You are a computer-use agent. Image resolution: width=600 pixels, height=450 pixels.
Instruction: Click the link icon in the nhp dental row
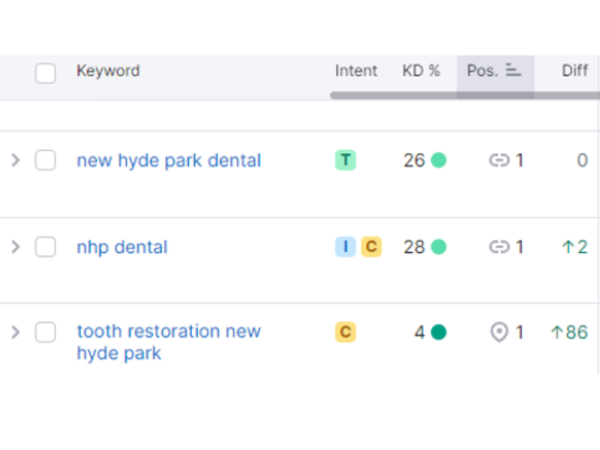pos(498,247)
